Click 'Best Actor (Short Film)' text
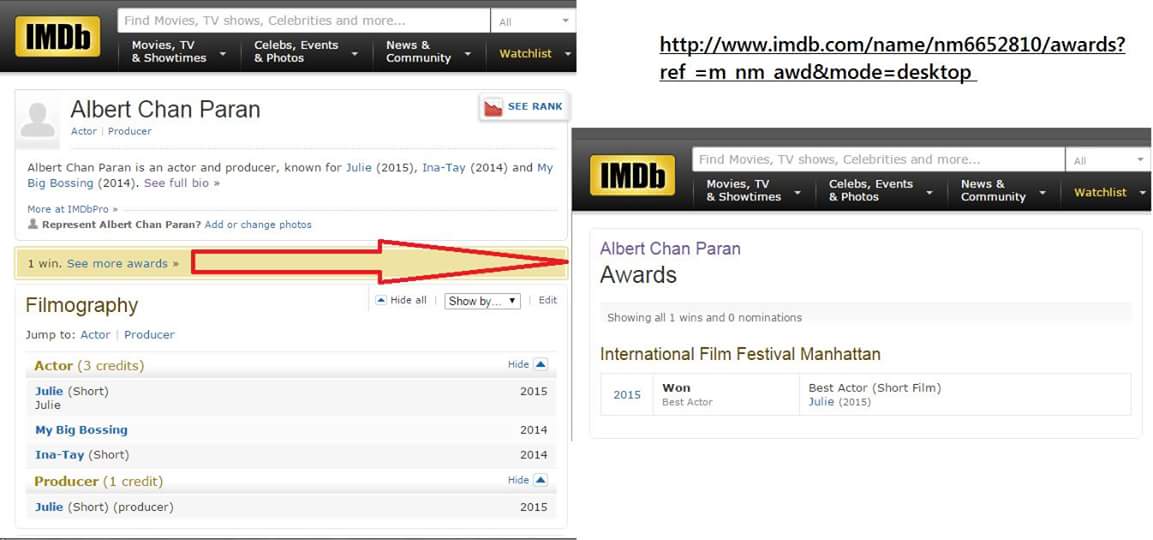This screenshot has height=540, width=1153. [875, 388]
